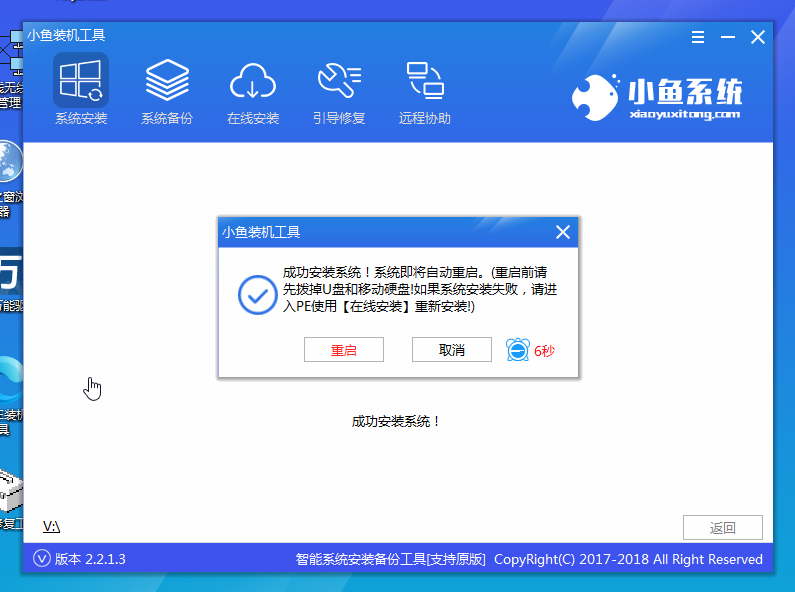The height and width of the screenshot is (592, 795).
Task: Open the globe browser desktop icon
Action: tap(10, 161)
